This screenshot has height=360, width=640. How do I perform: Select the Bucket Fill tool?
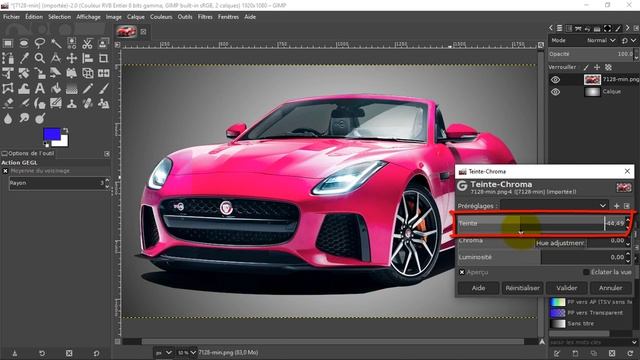56,89
